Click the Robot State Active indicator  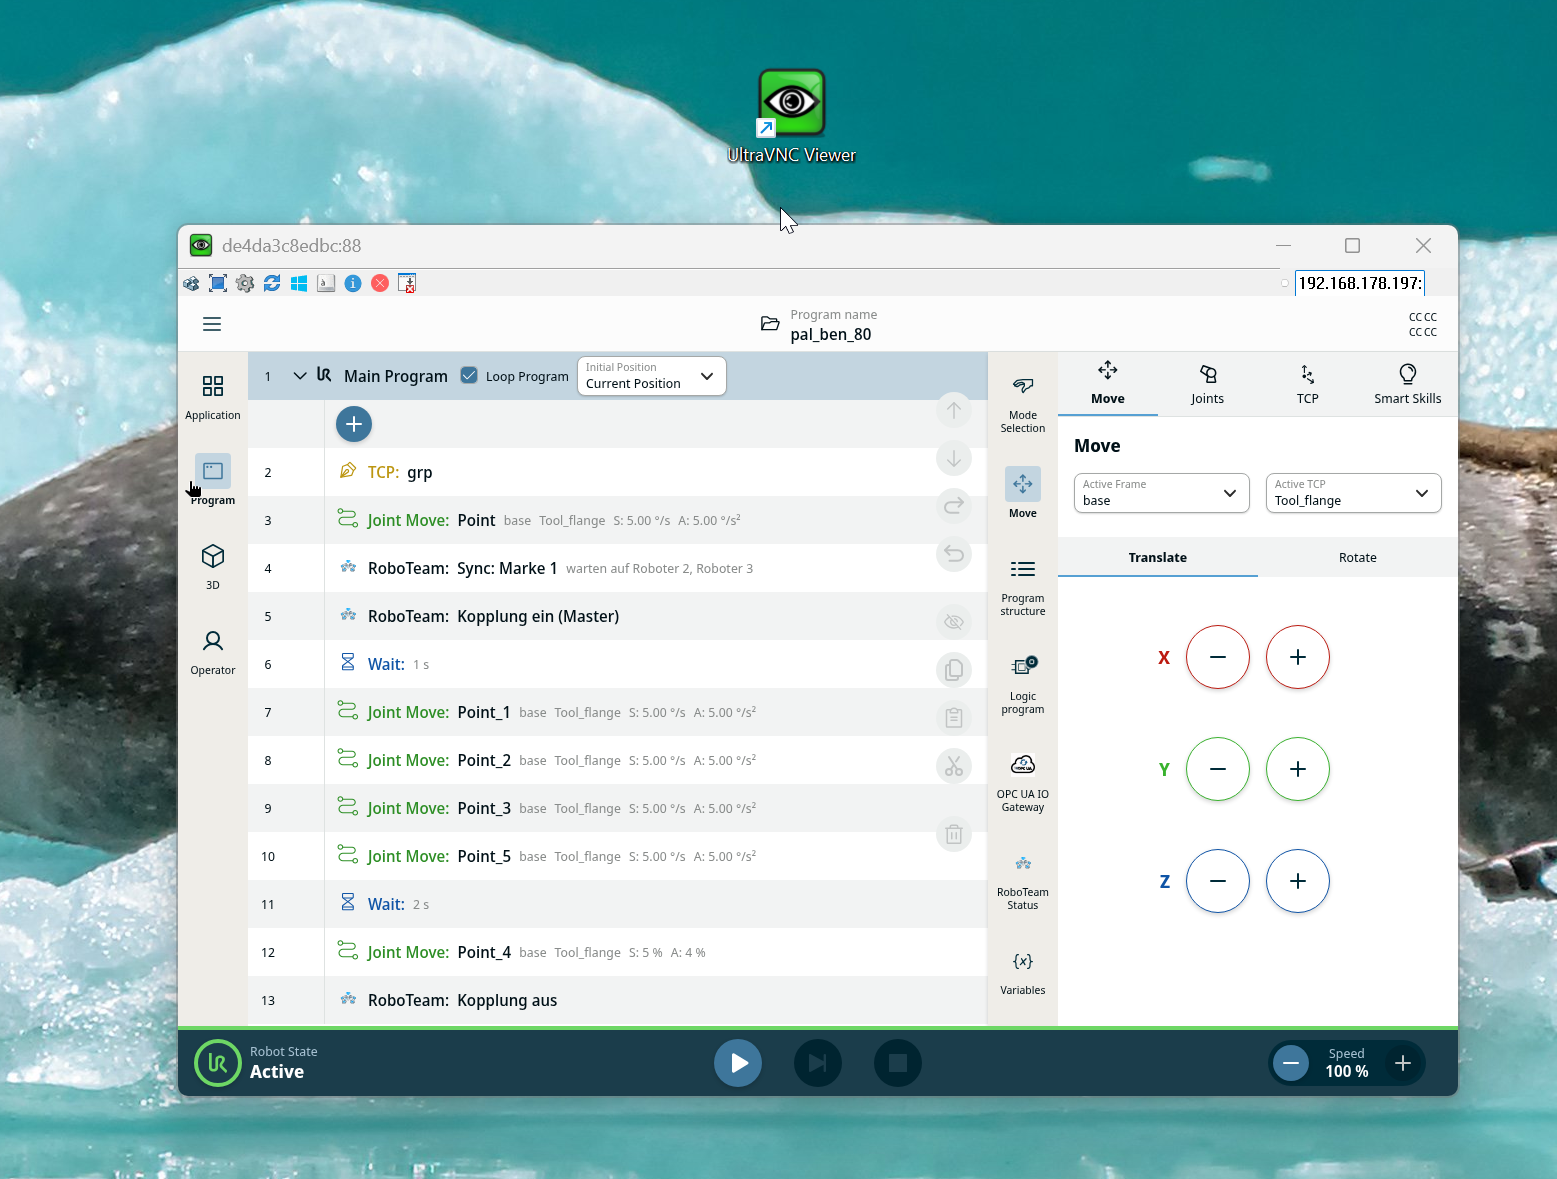pos(256,1063)
